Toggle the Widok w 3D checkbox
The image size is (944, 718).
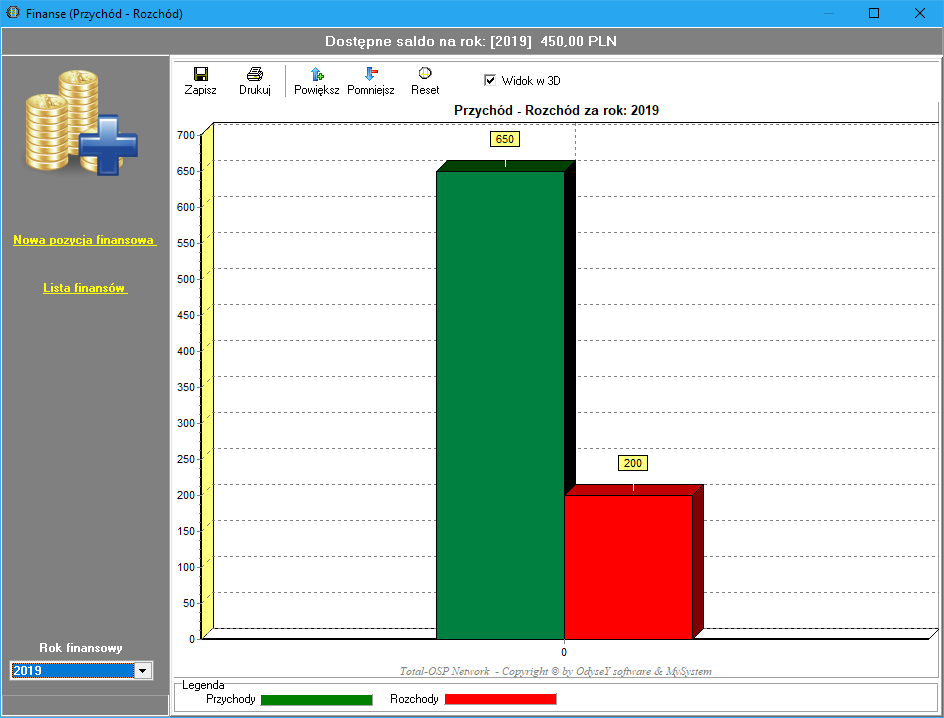(x=490, y=80)
